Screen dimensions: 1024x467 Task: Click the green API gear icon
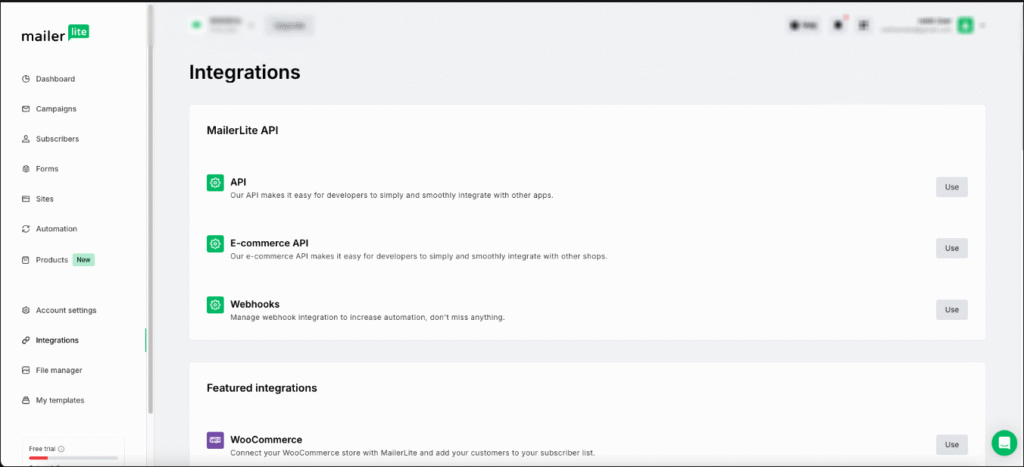215,182
